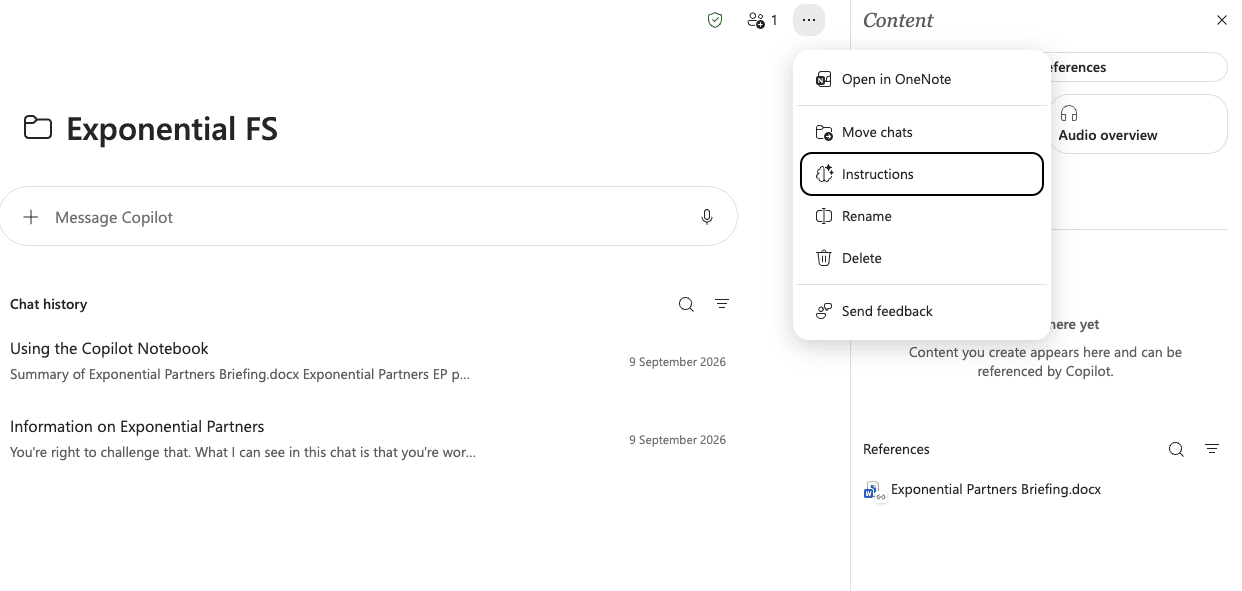1242x591 pixels.
Task: Open the References filter icon
Action: click(1212, 449)
